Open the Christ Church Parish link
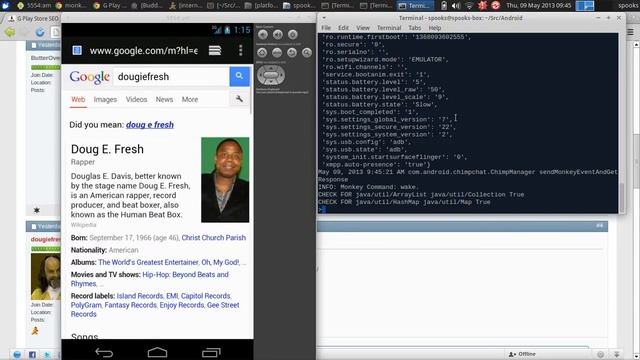This screenshot has height=360, width=640. click(213, 238)
